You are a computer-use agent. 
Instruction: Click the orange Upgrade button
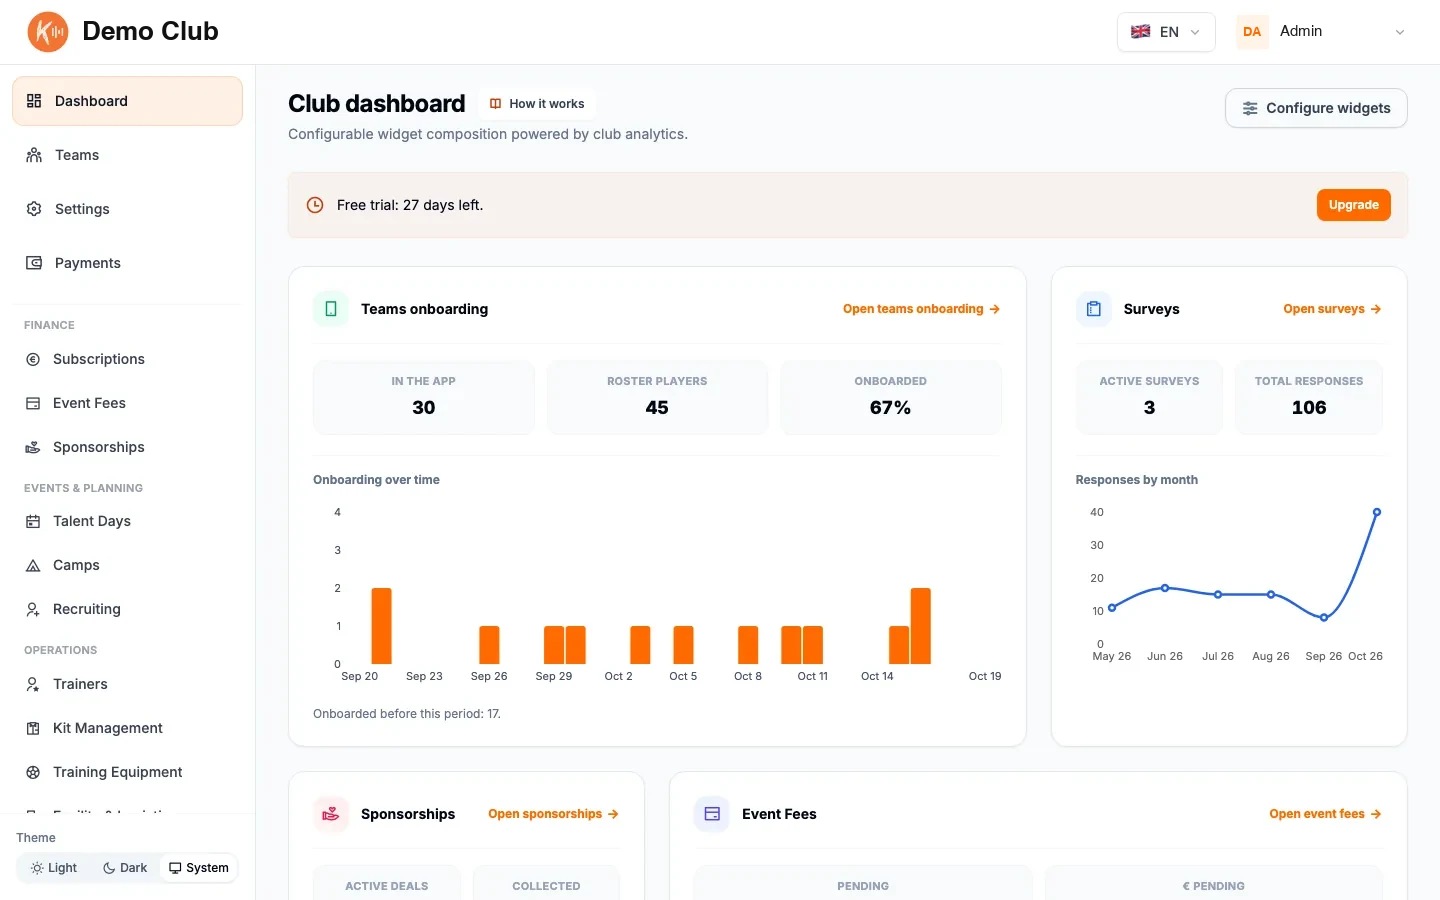point(1353,205)
